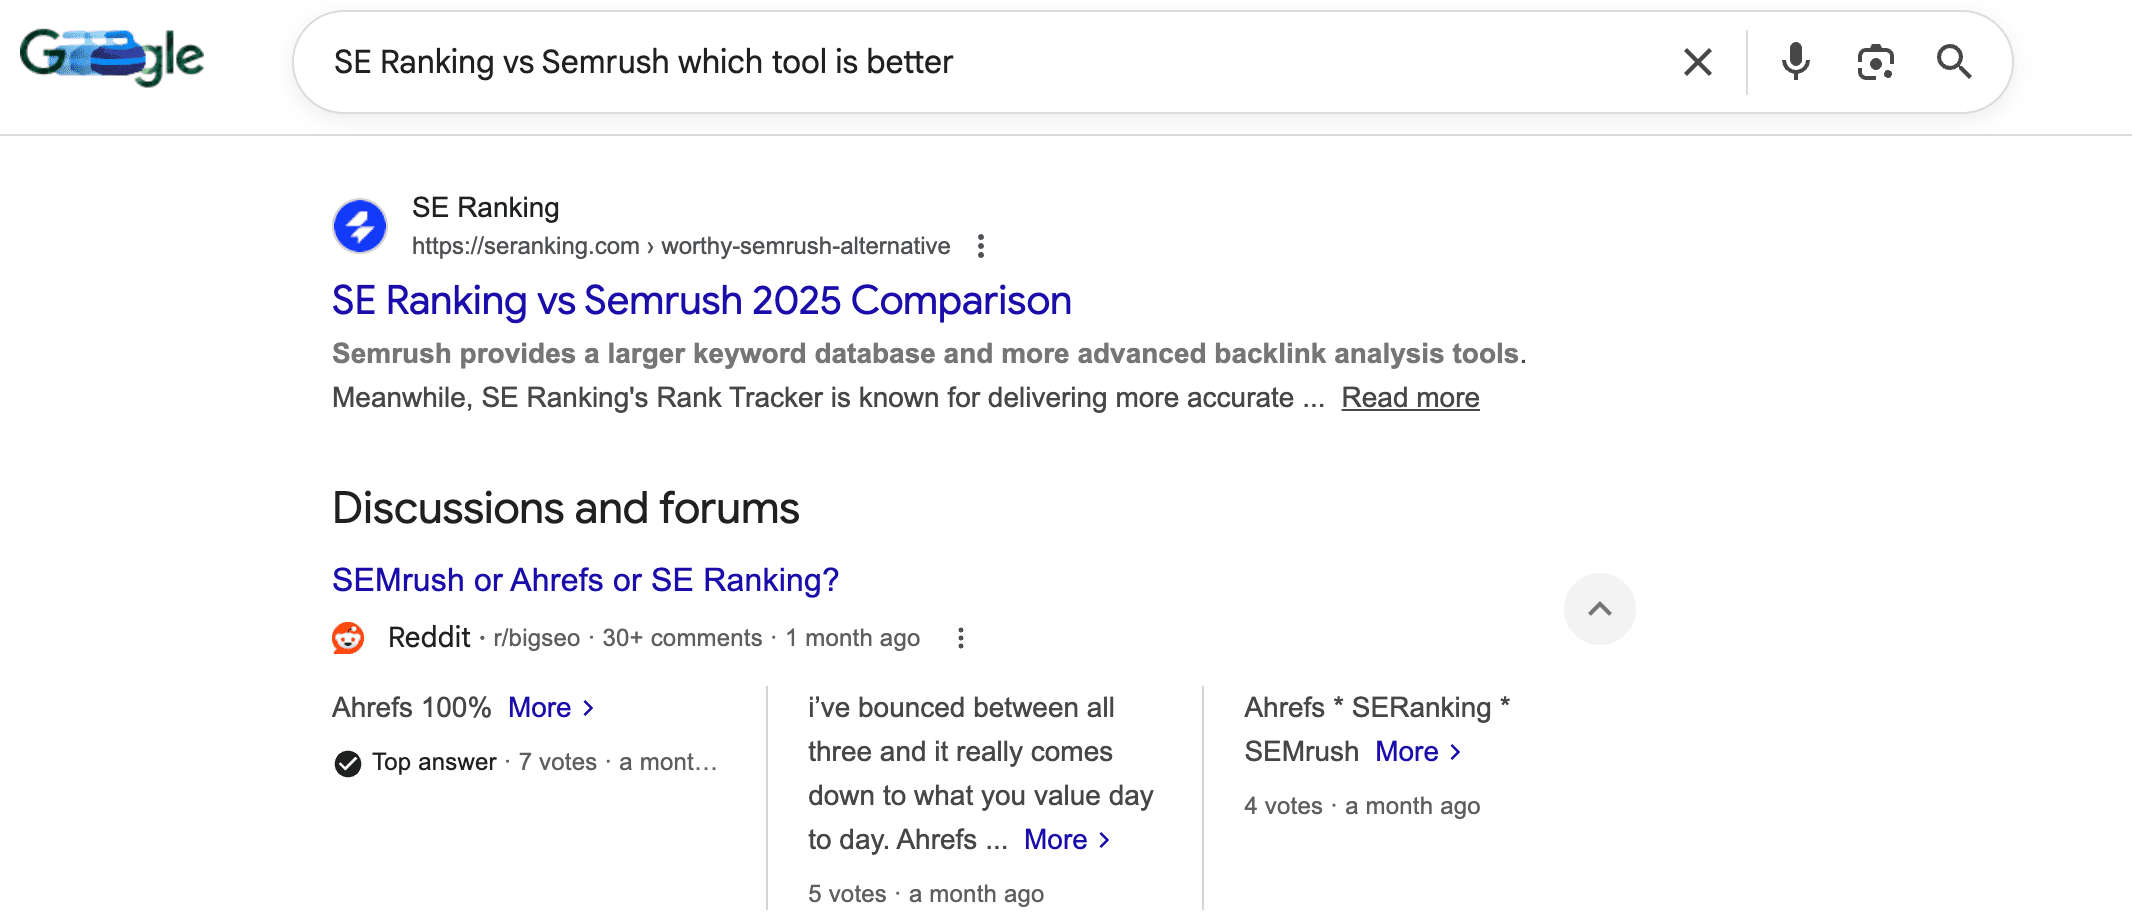The height and width of the screenshot is (920, 2132).
Task: Clear the search query with the X icon
Action: click(x=1697, y=61)
